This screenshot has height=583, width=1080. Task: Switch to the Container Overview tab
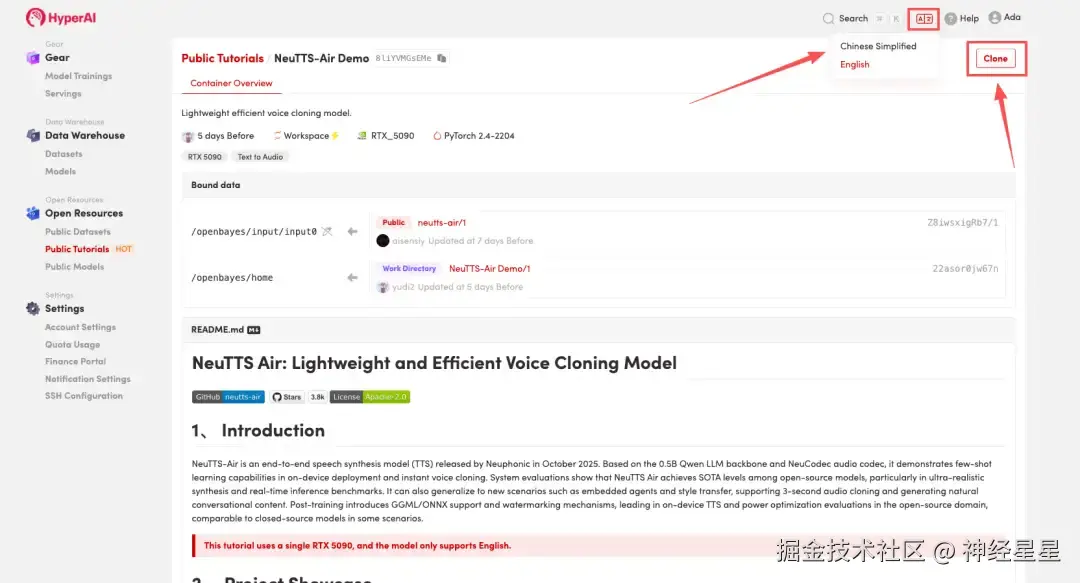[x=231, y=83]
